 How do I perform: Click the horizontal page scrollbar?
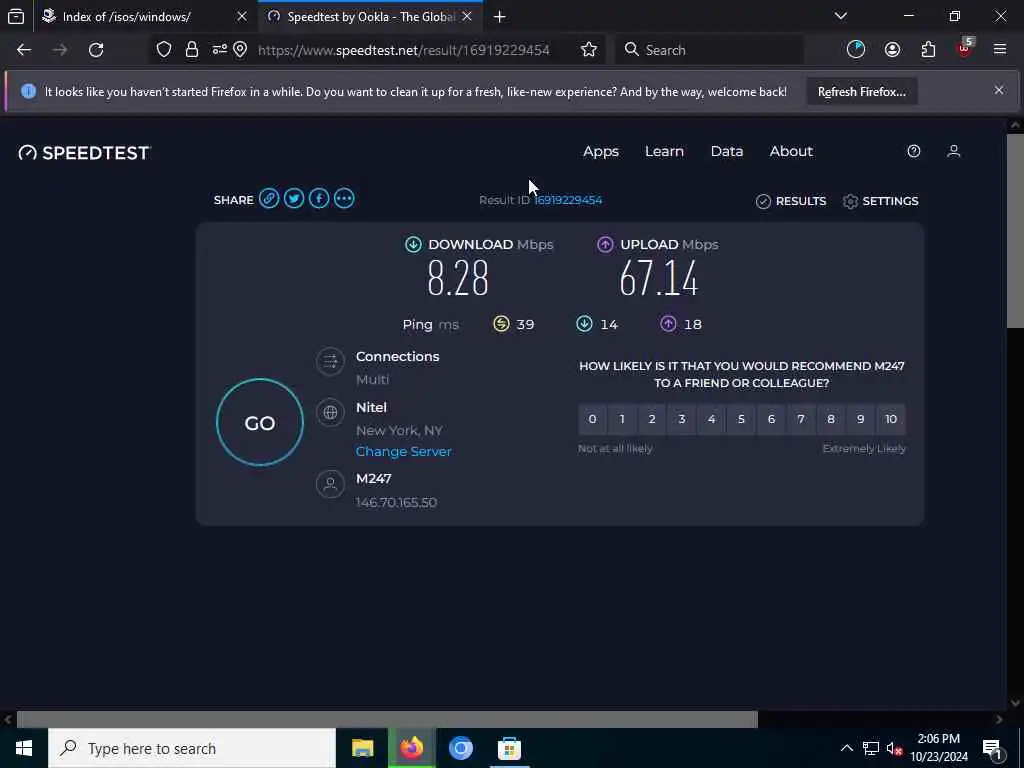387,719
